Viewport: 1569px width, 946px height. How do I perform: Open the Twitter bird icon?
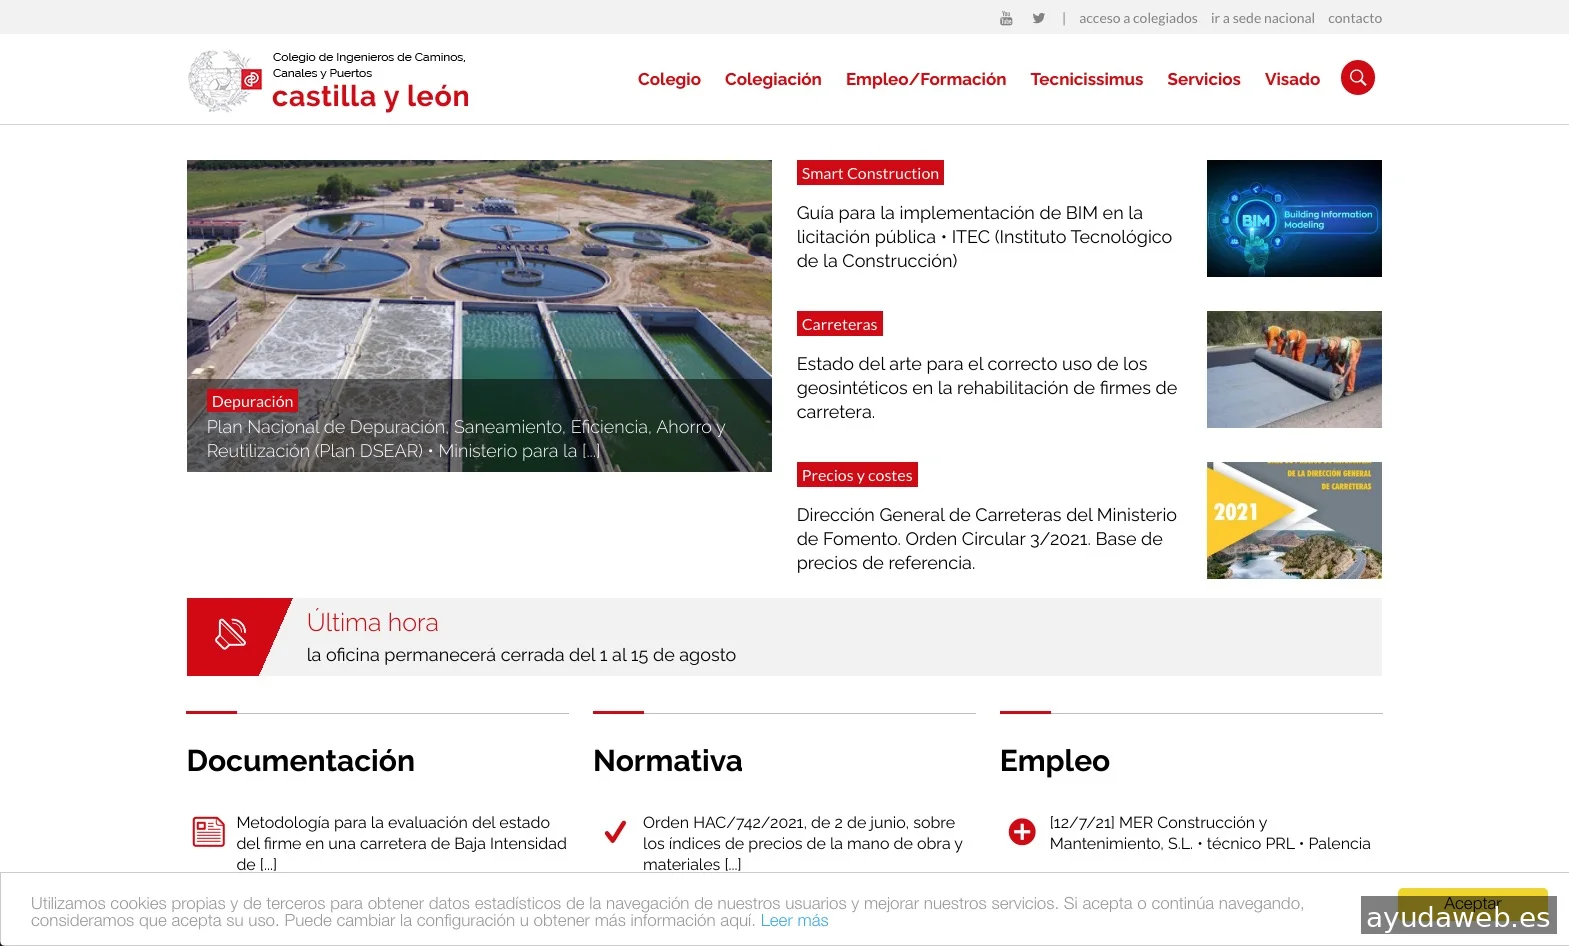[1039, 18]
